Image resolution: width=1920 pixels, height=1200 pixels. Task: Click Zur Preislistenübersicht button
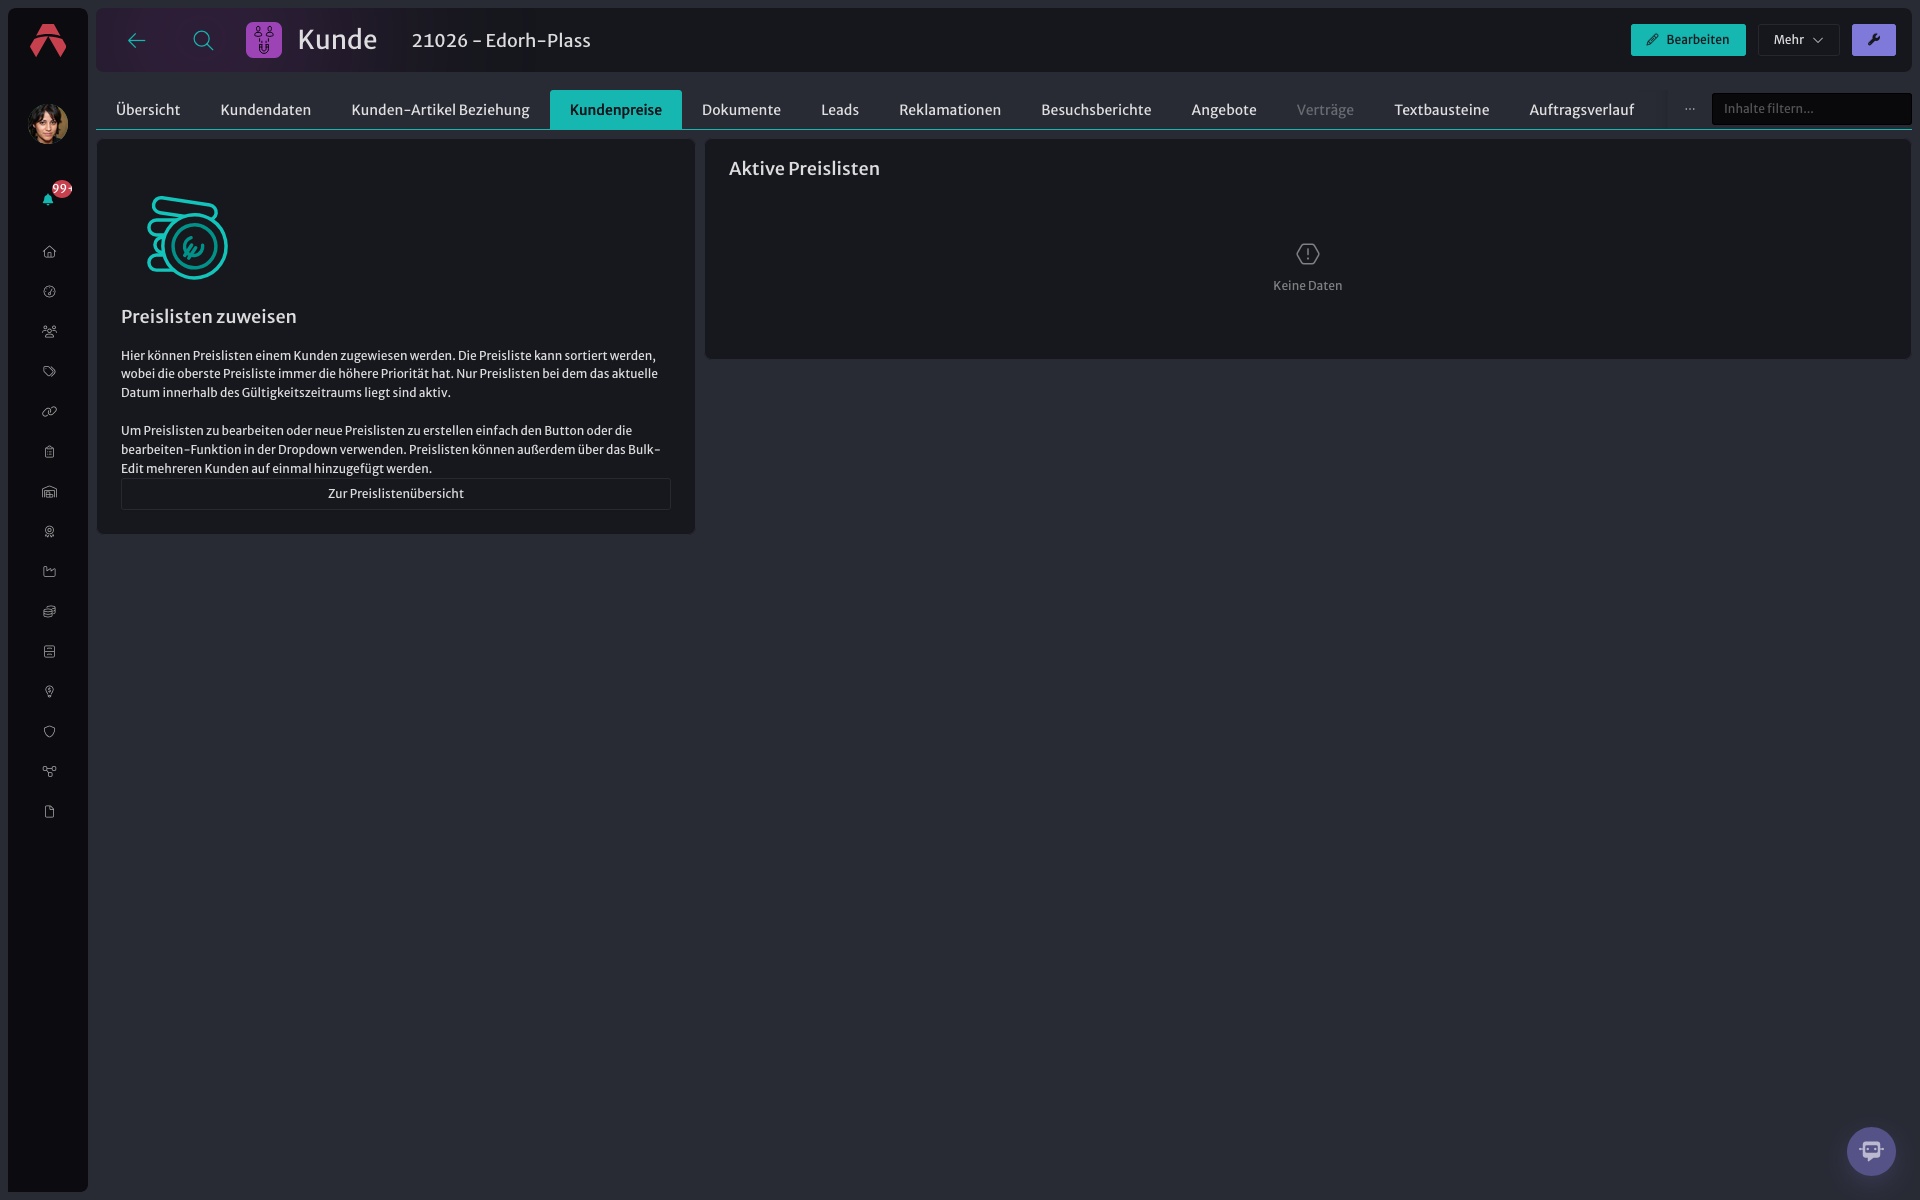click(396, 494)
